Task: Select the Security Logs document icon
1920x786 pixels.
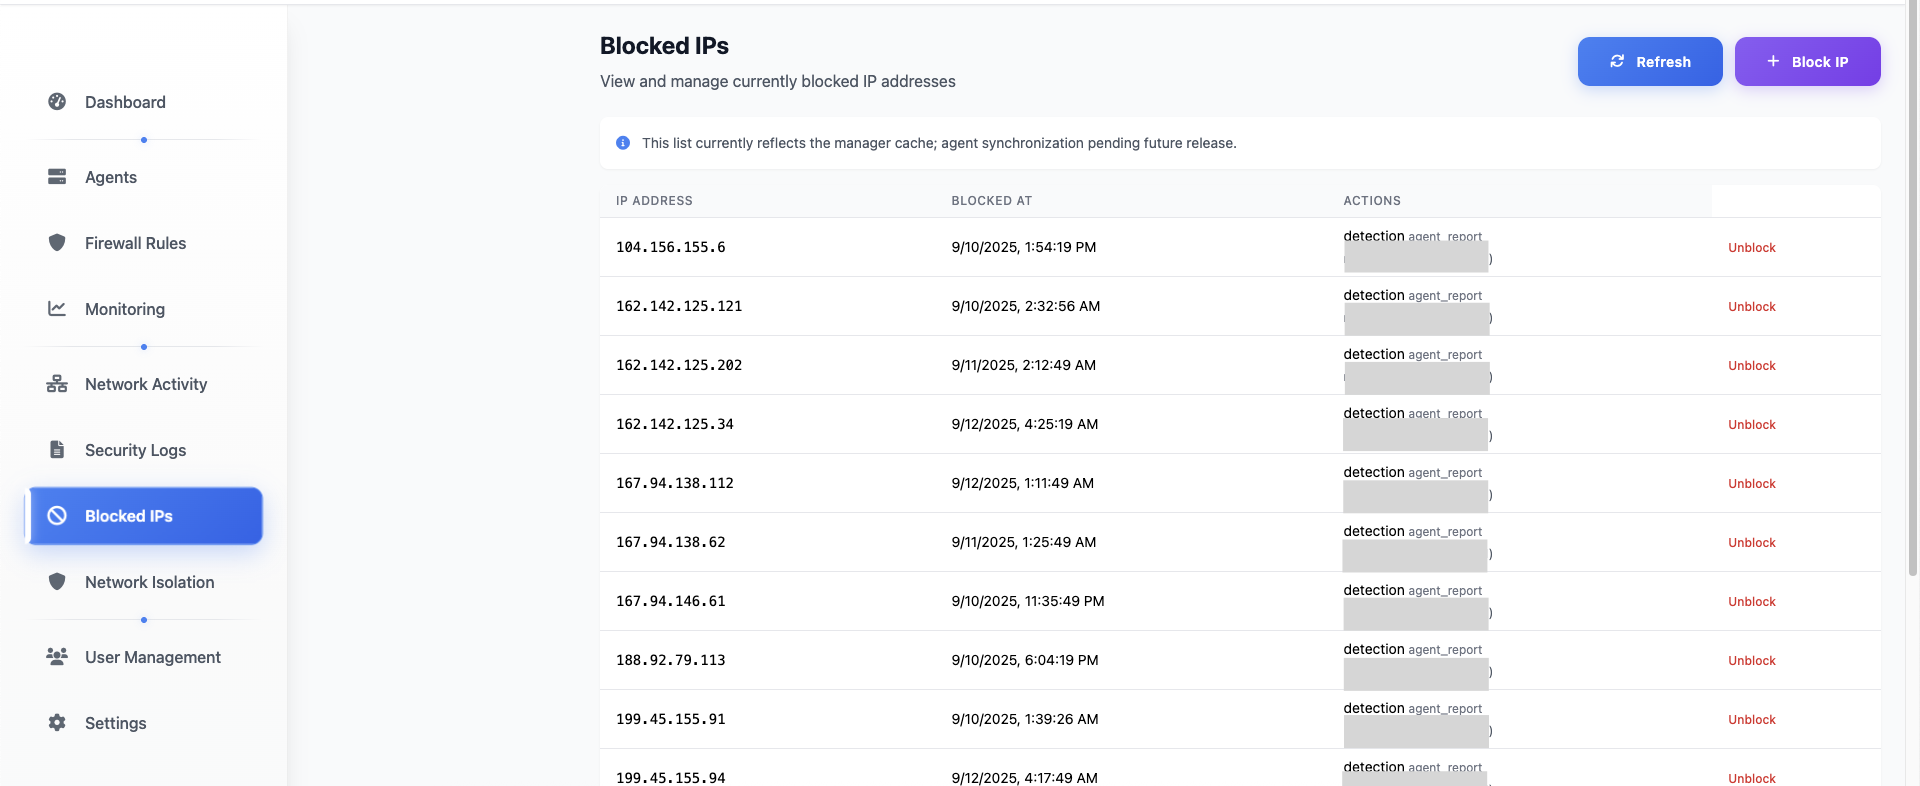Action: (x=57, y=450)
